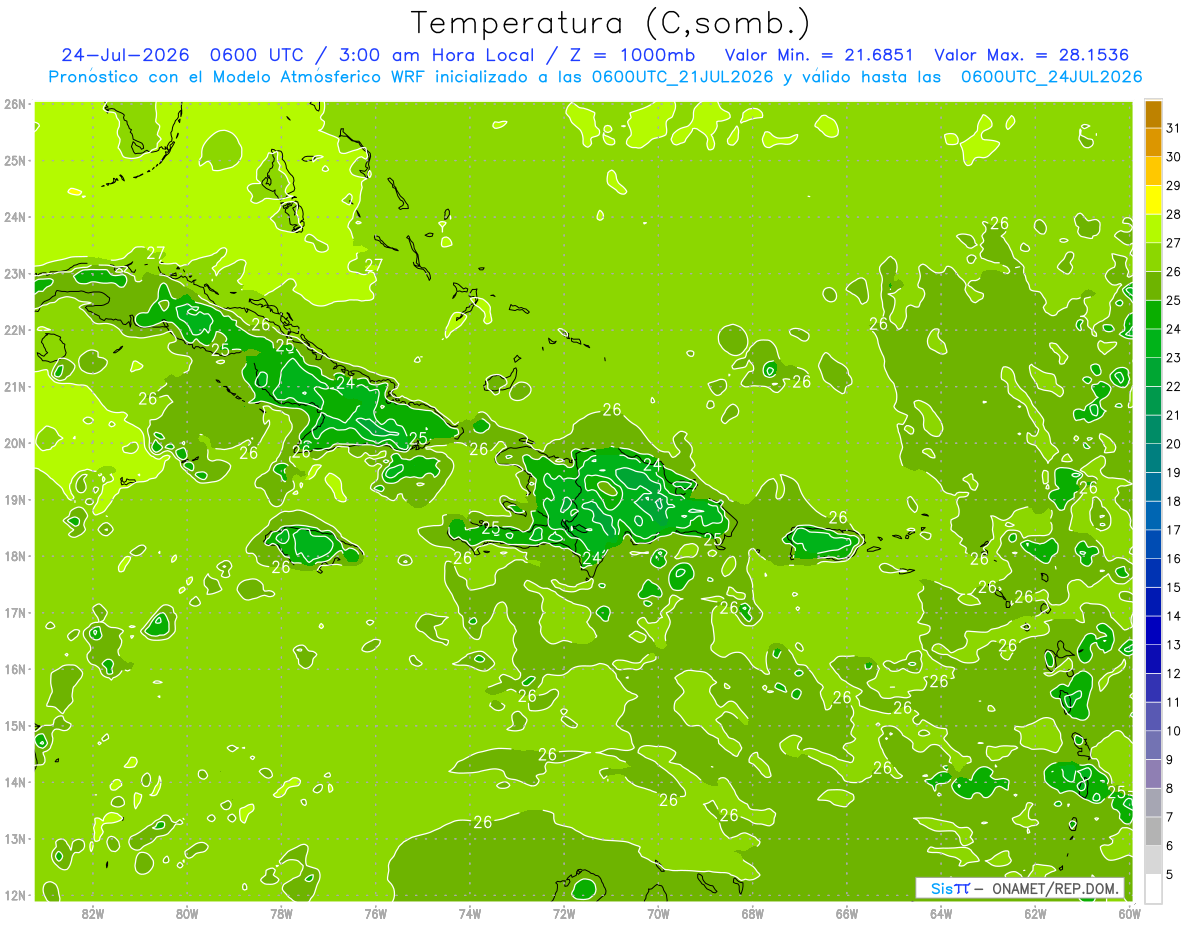
Task: Click the color legend label '5'
Action: [1170, 874]
